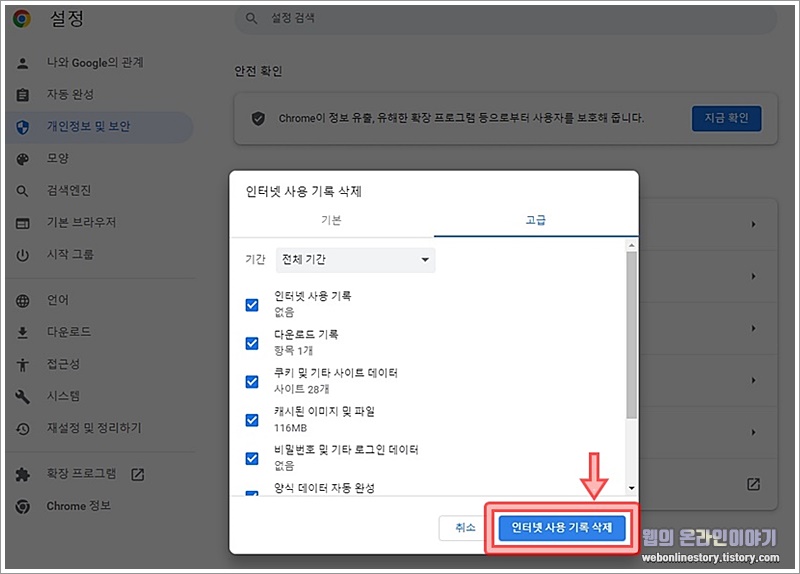This screenshot has width=800, height=574.
Task: Open 모양 settings section
Action: [x=100, y=159]
